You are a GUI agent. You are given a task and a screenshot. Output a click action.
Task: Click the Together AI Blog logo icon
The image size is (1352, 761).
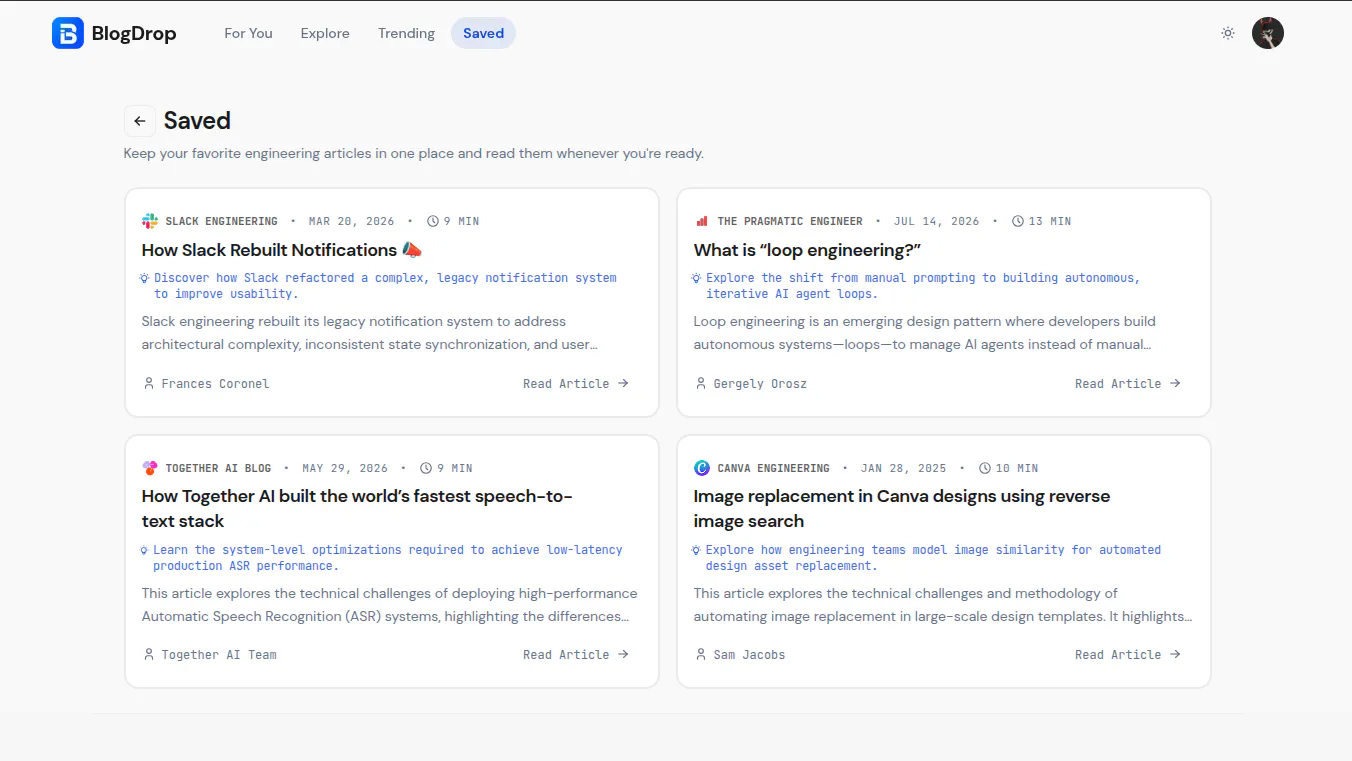150,468
